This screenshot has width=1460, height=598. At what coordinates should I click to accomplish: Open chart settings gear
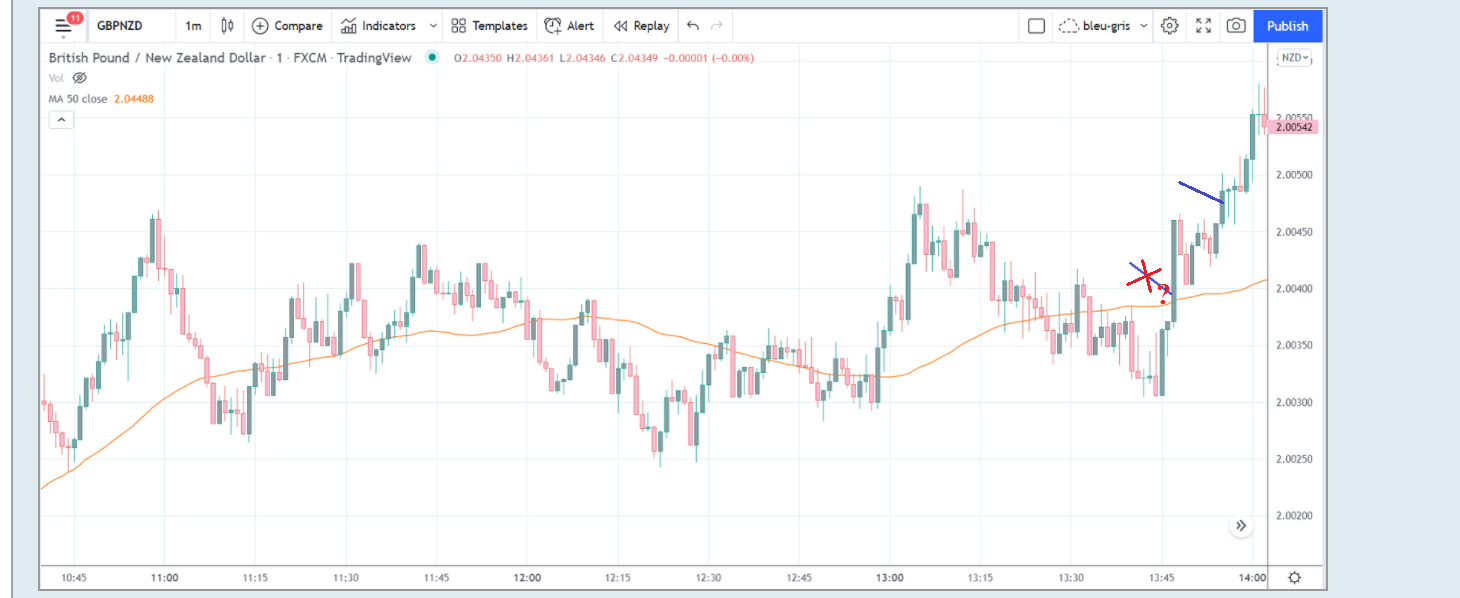click(1170, 26)
